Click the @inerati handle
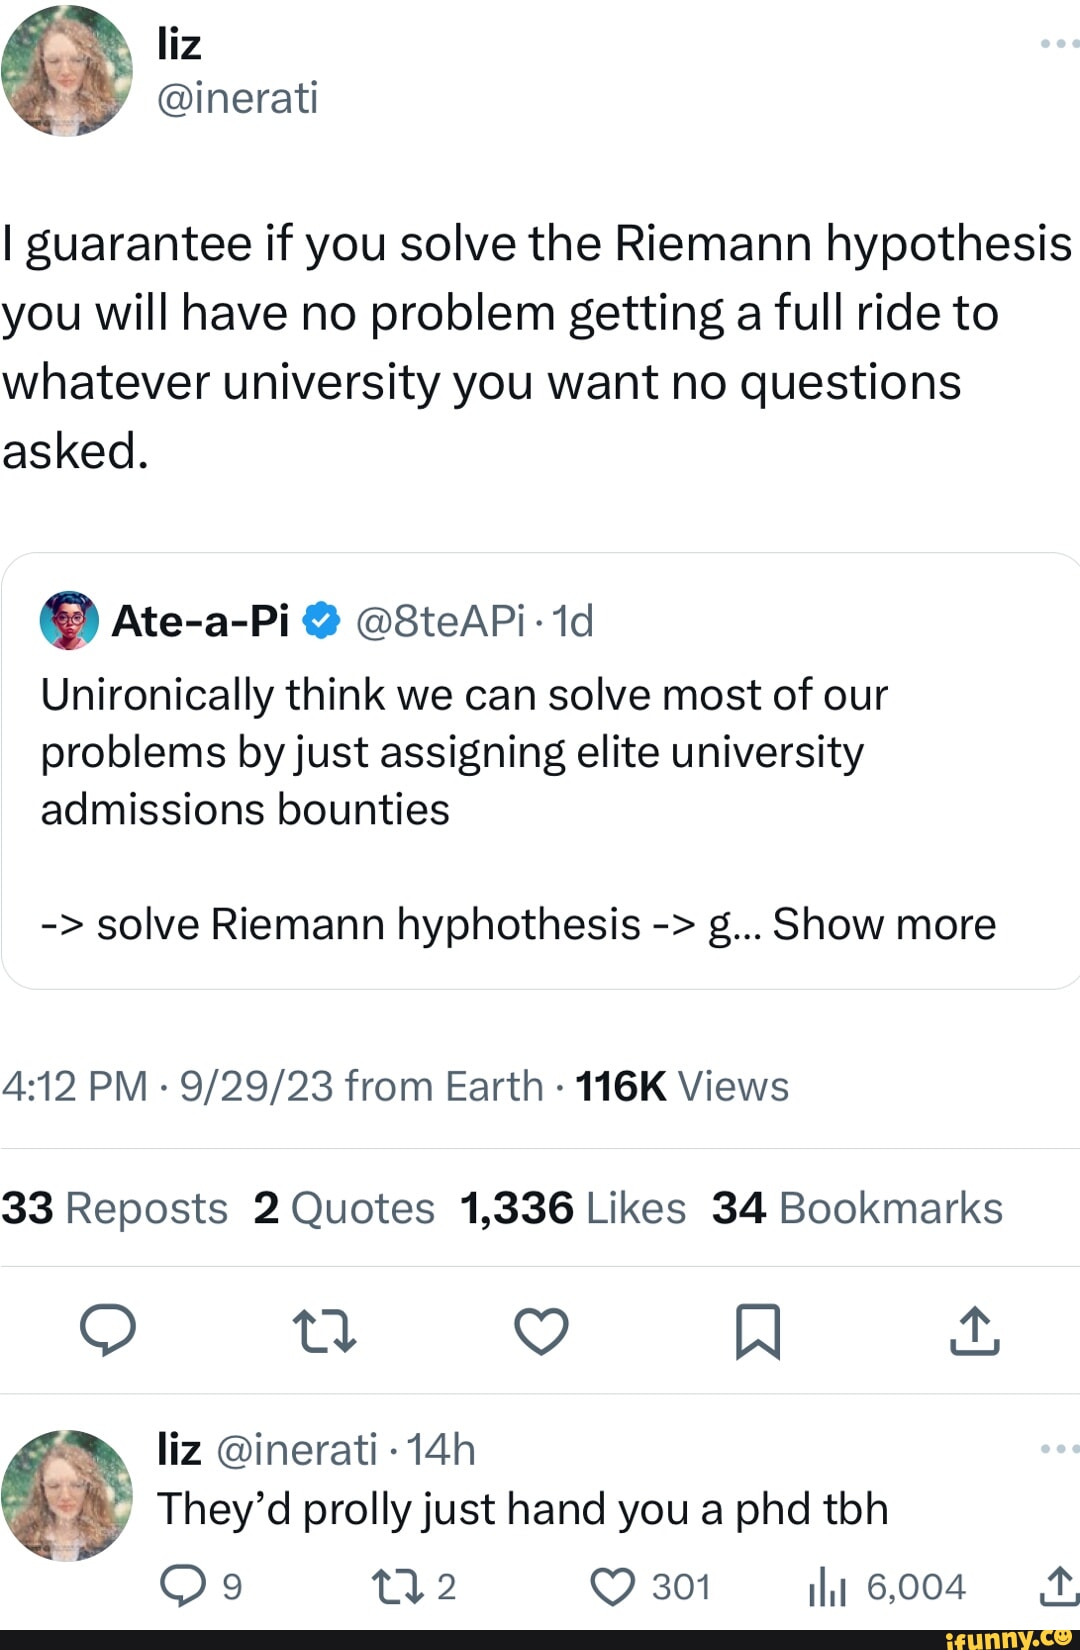Image resolution: width=1080 pixels, height=1650 pixels. click(240, 99)
